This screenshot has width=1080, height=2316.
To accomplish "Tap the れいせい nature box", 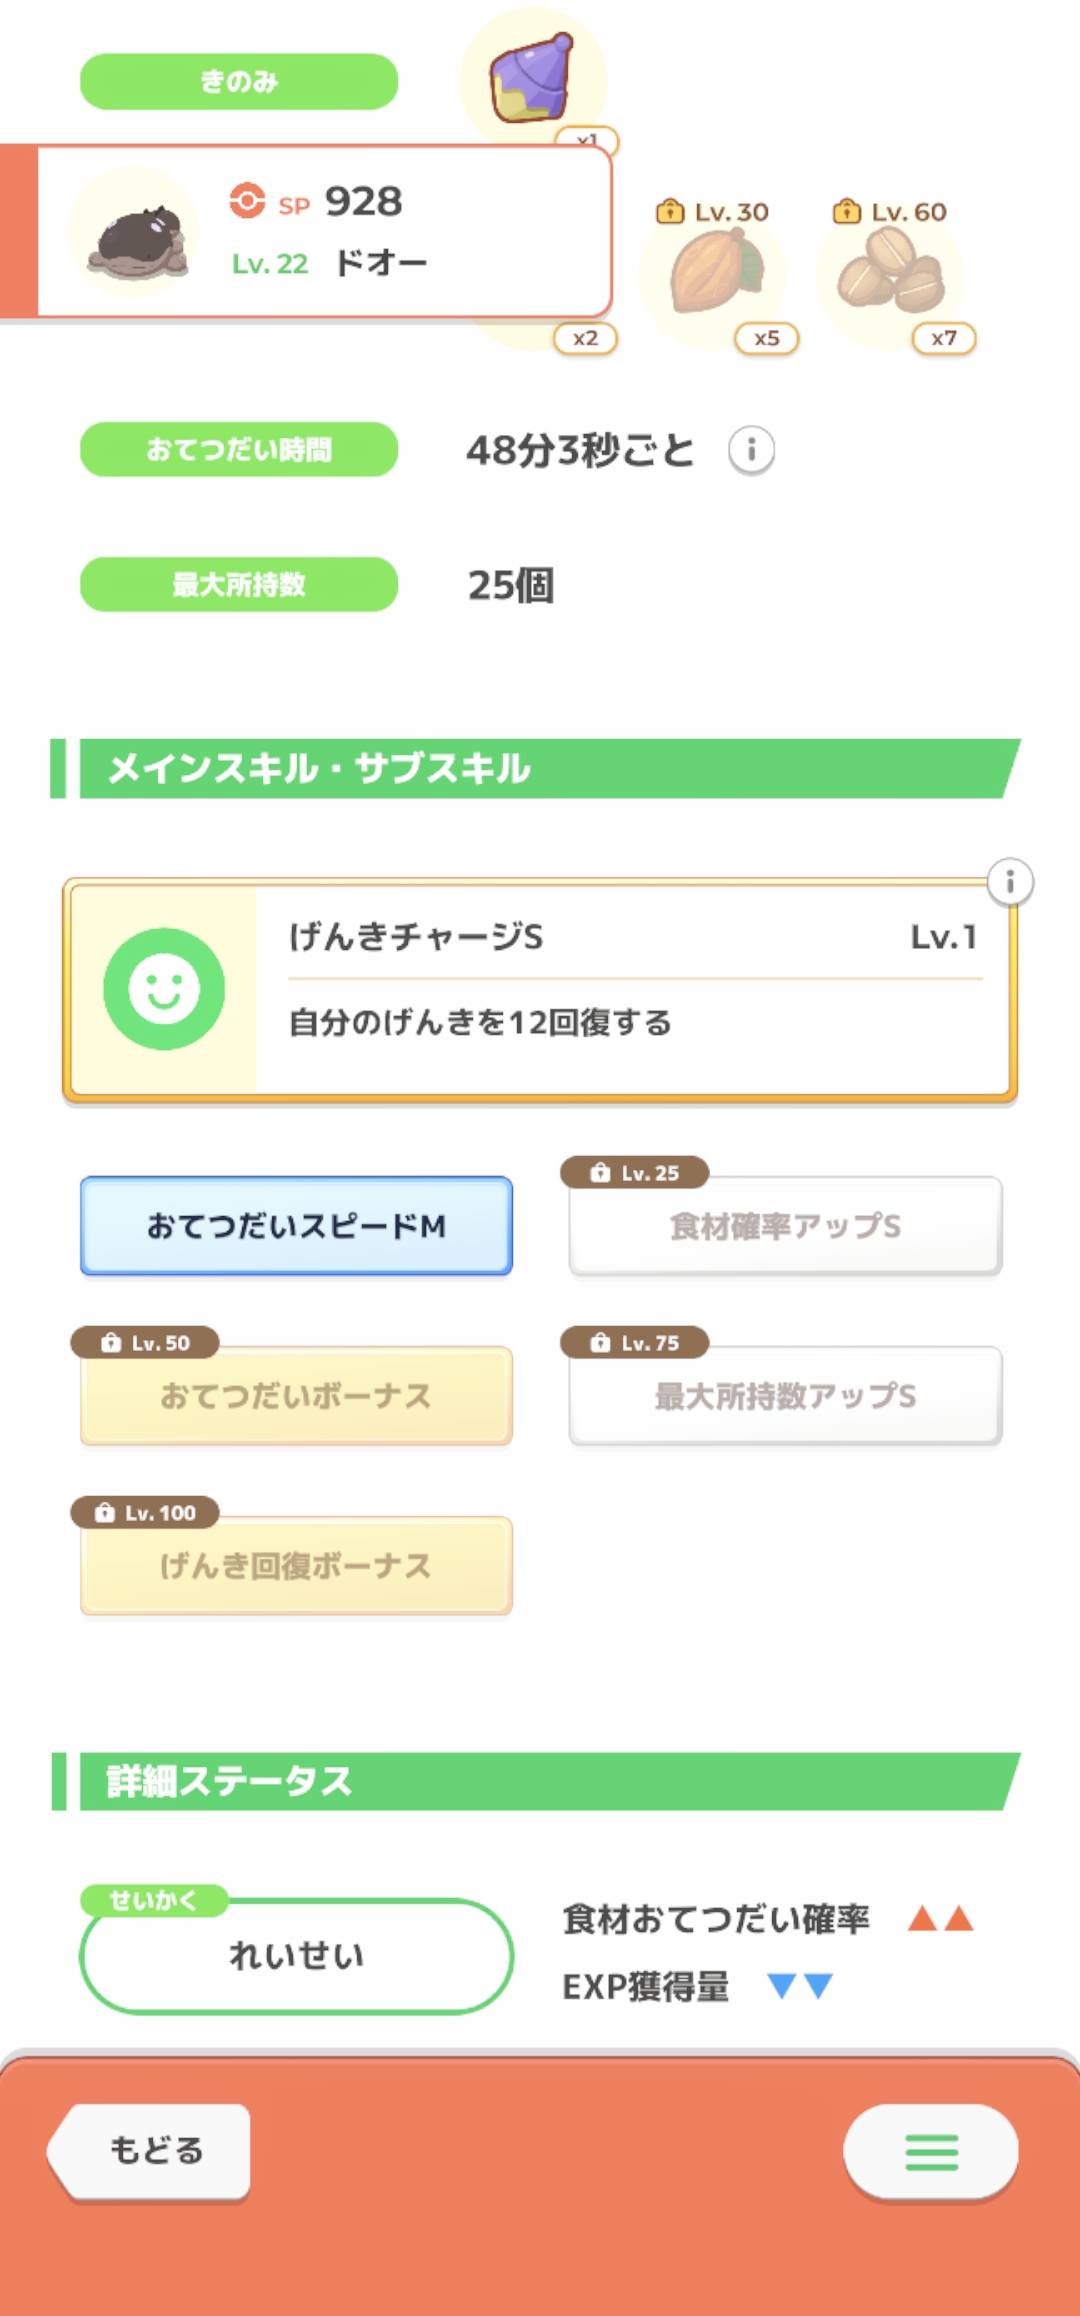I will pos(296,1956).
